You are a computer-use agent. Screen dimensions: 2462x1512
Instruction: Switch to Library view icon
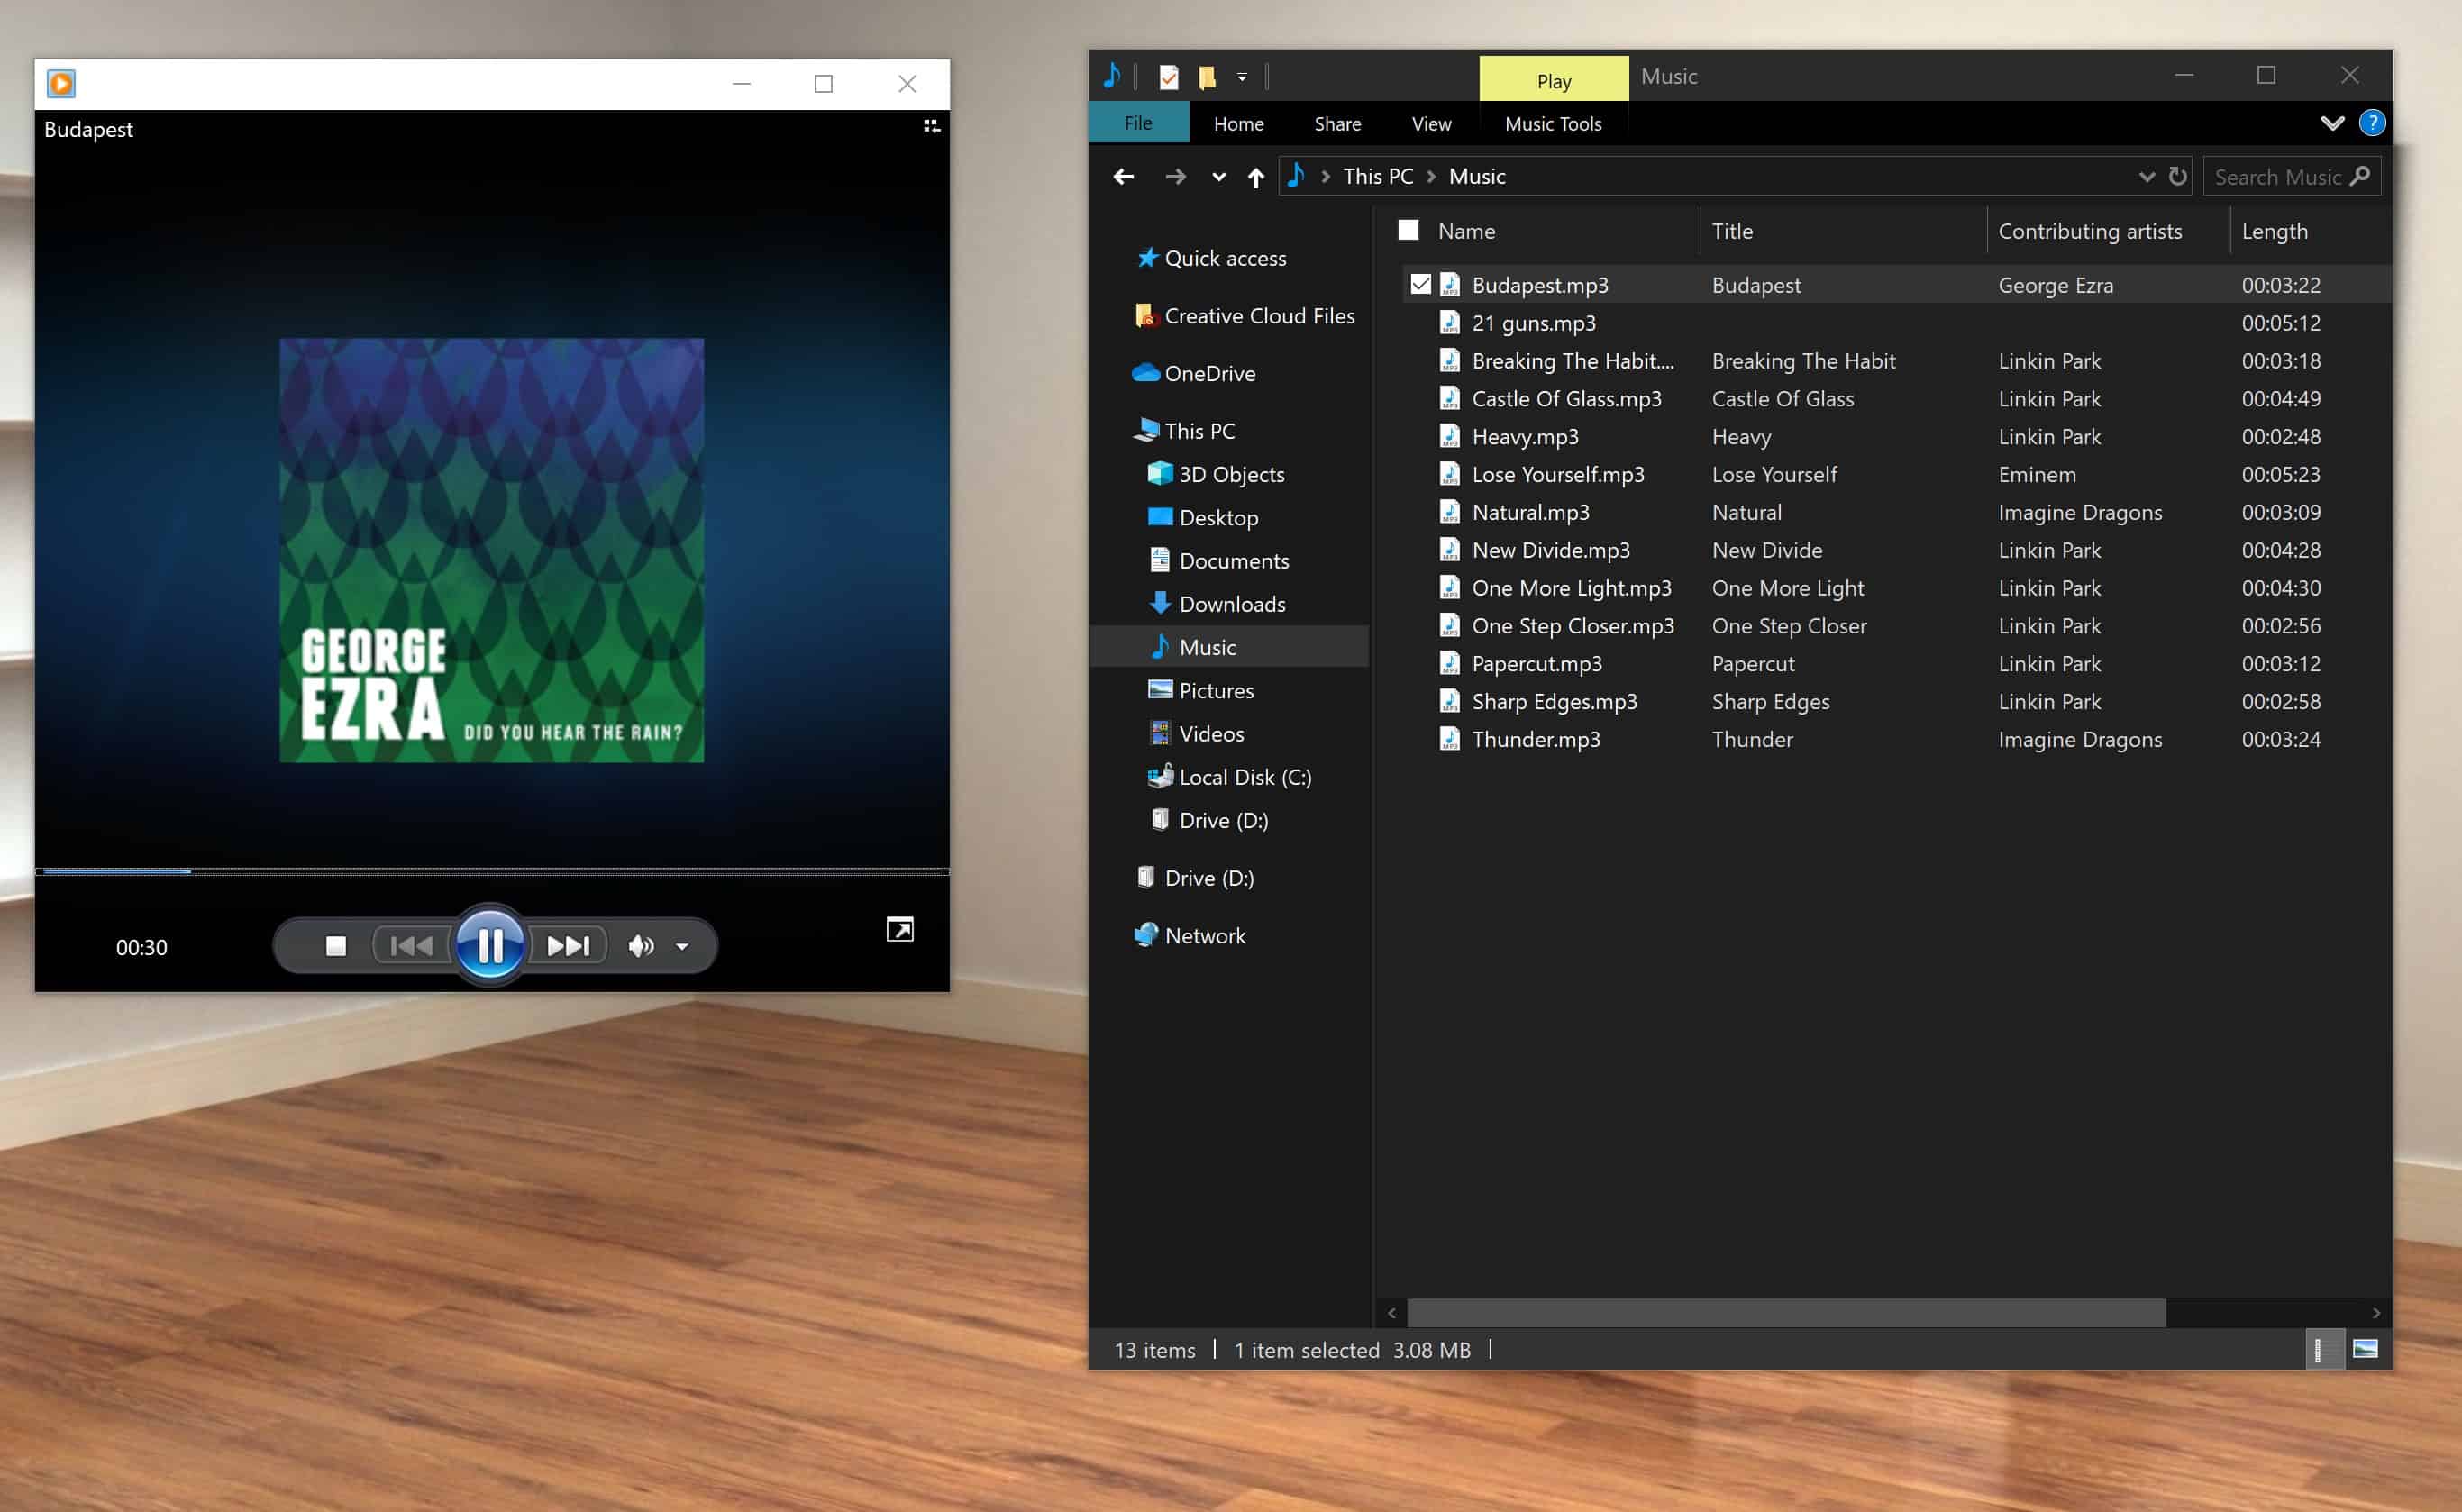click(x=931, y=126)
